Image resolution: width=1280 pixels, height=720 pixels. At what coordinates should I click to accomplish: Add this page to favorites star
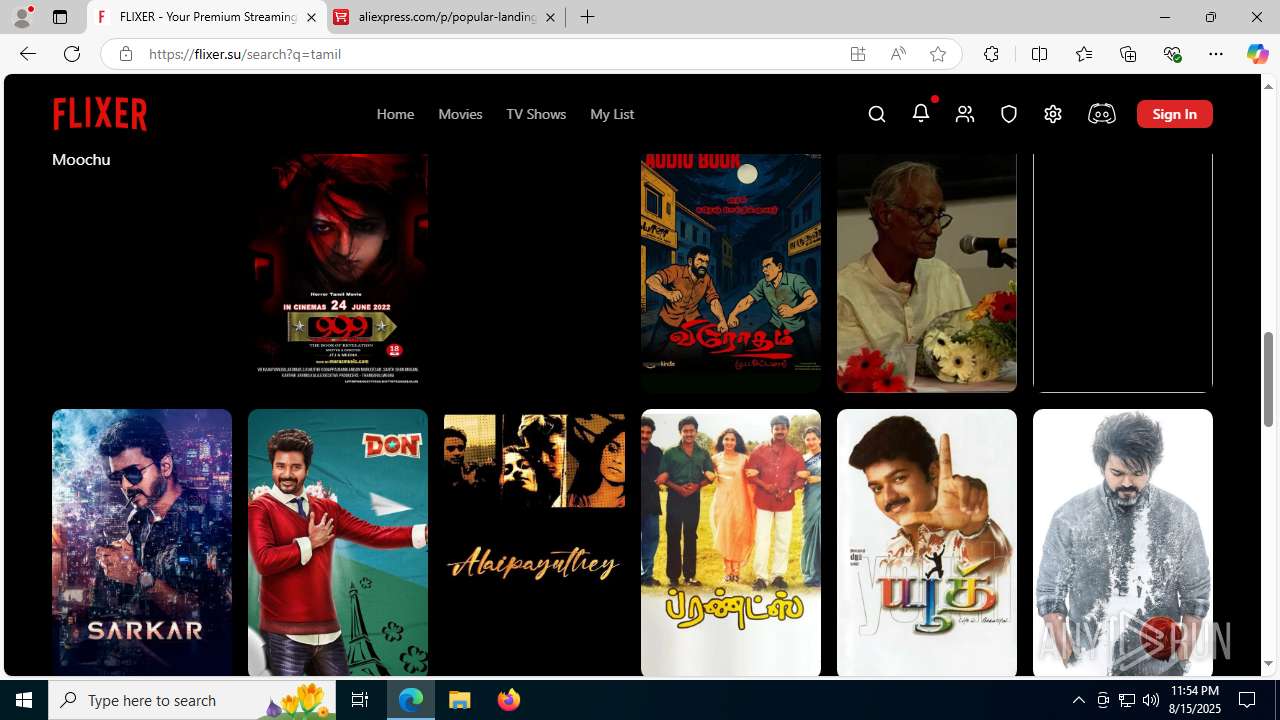938,54
